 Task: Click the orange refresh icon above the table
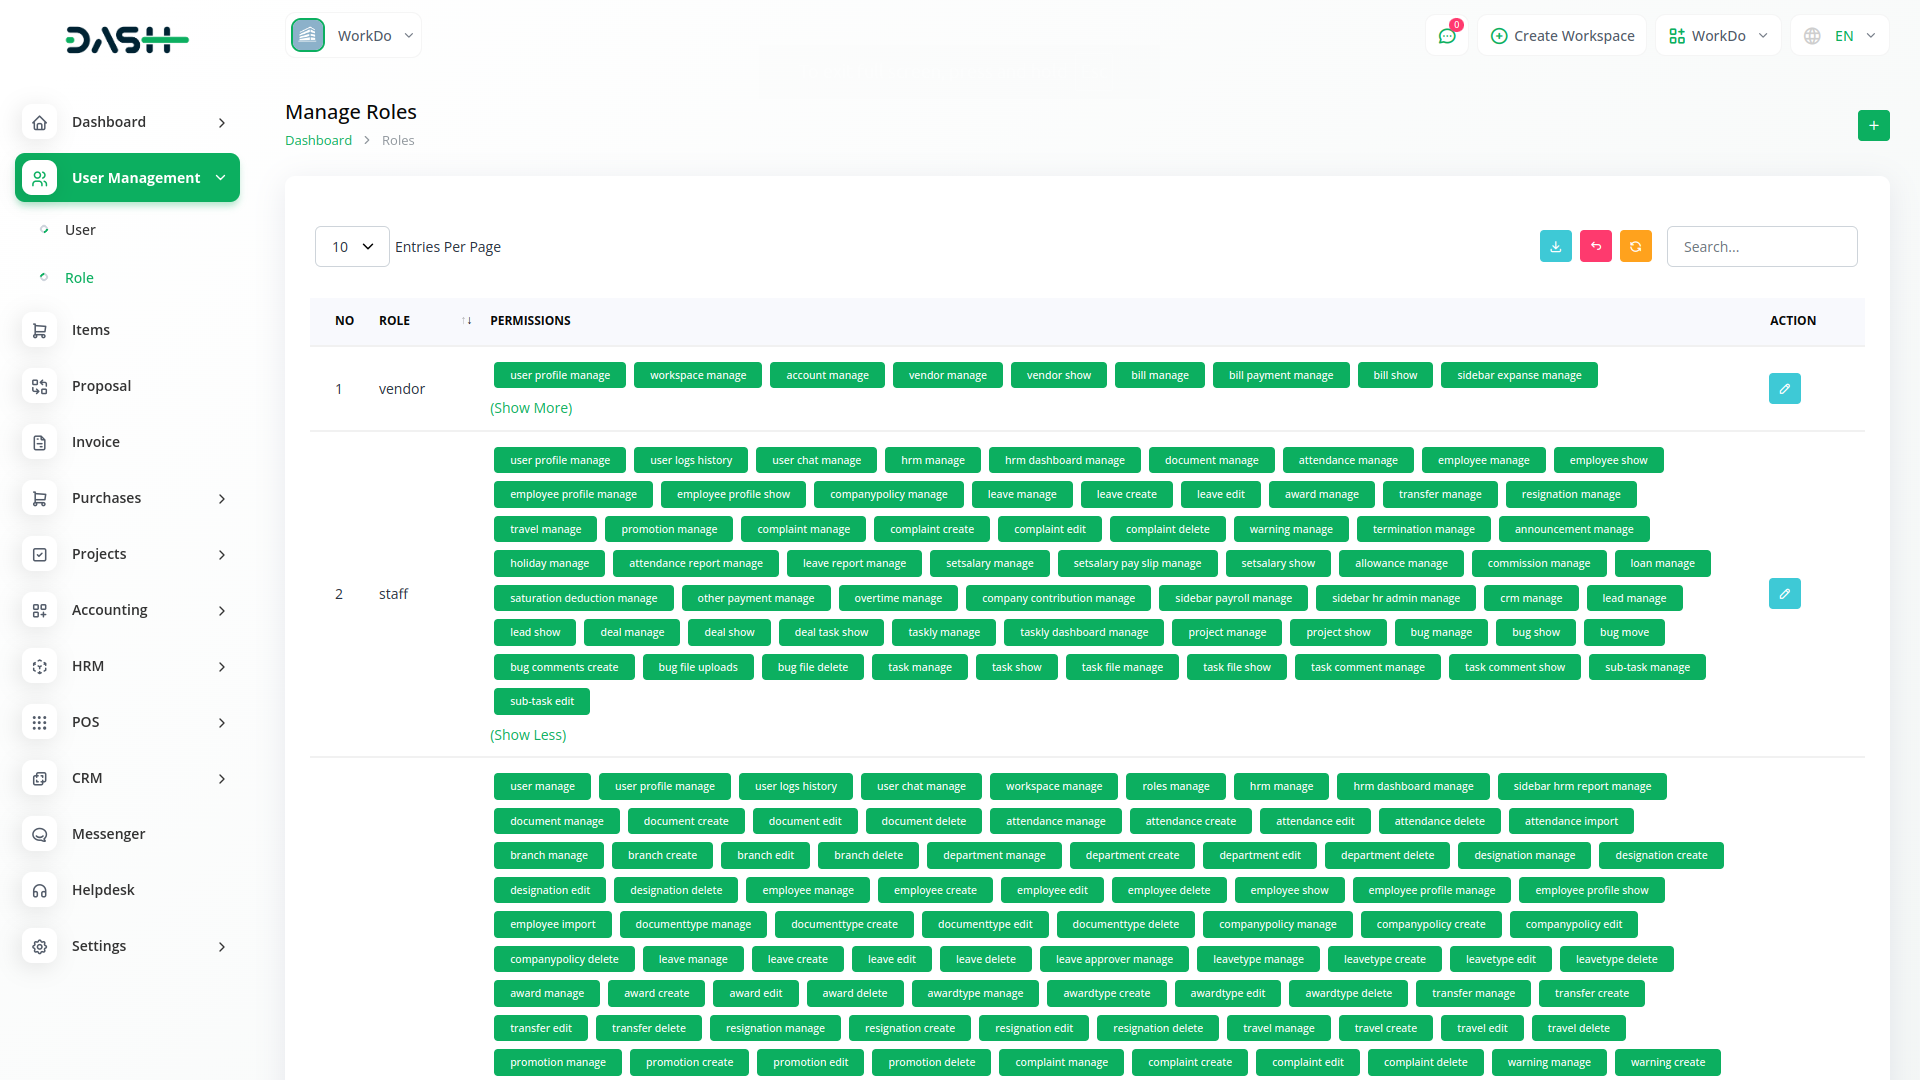1635,246
